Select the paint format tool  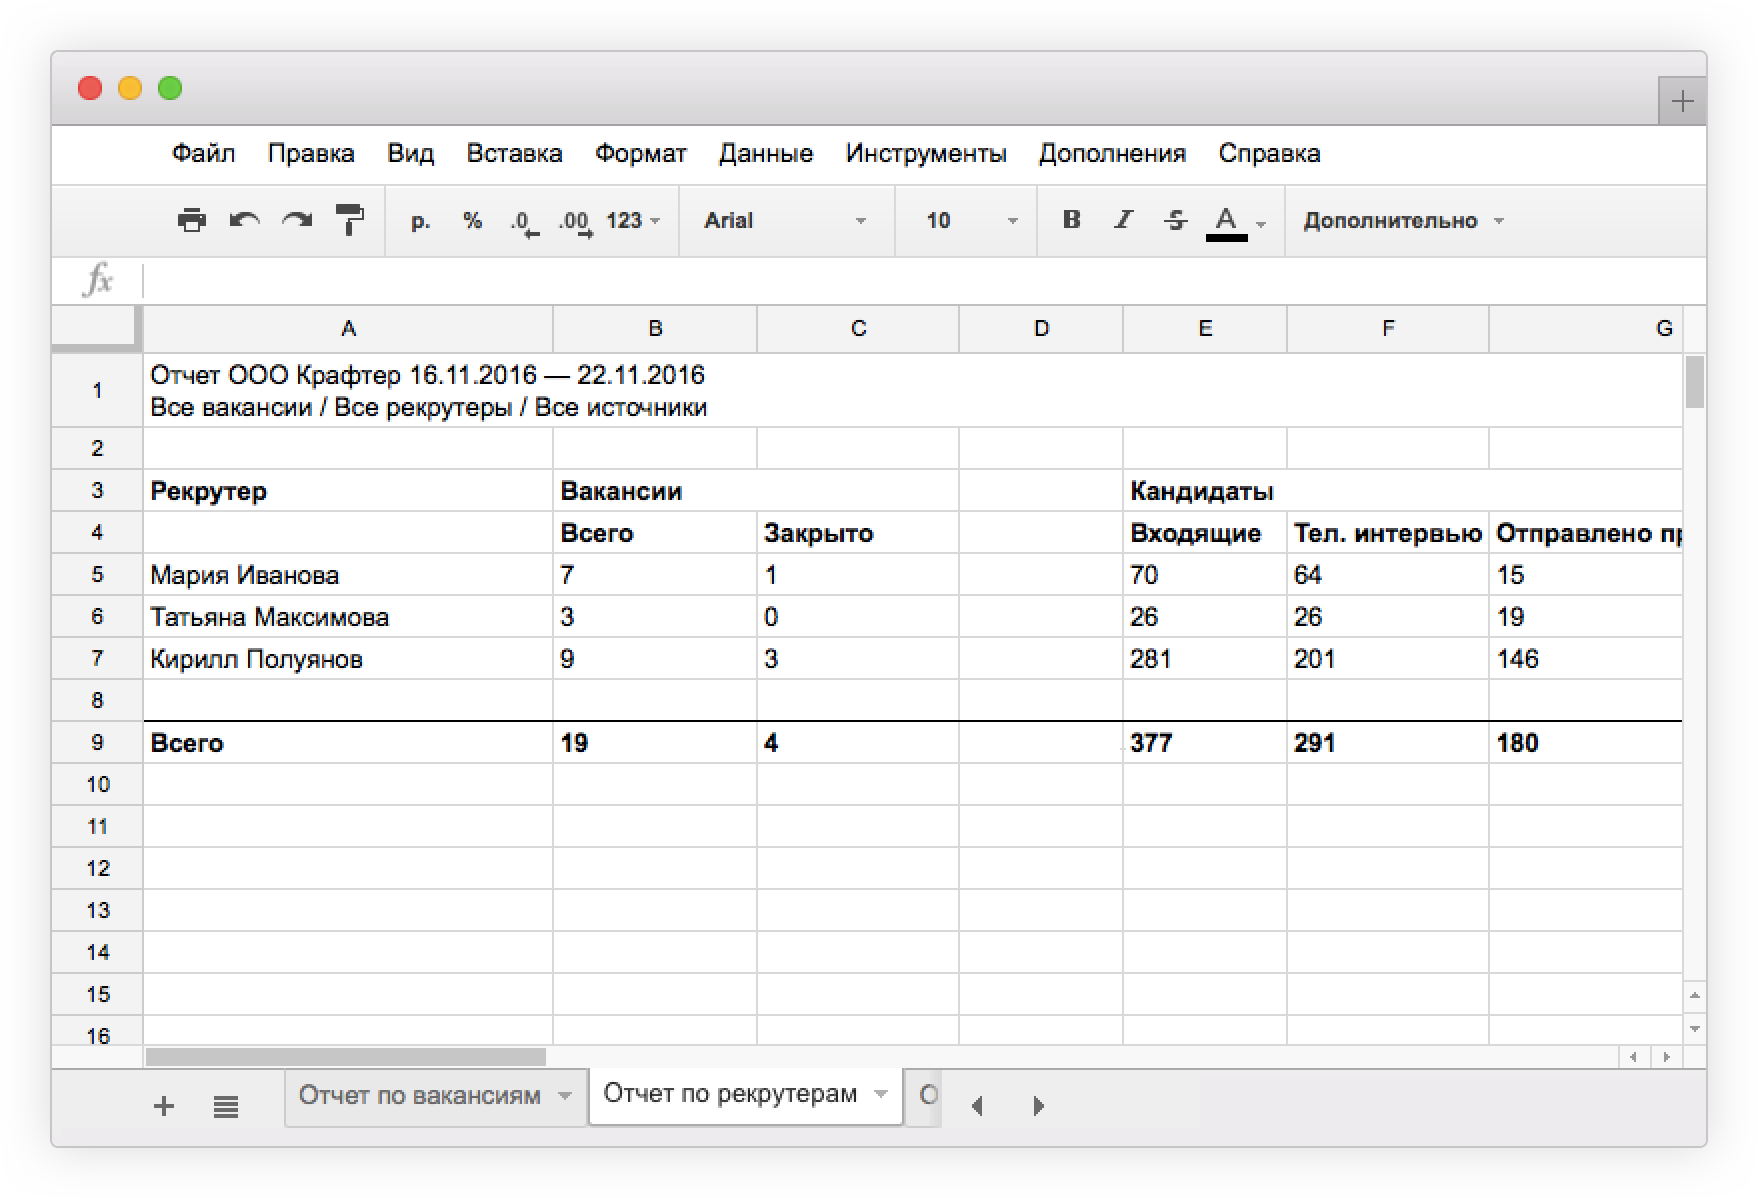point(349,220)
